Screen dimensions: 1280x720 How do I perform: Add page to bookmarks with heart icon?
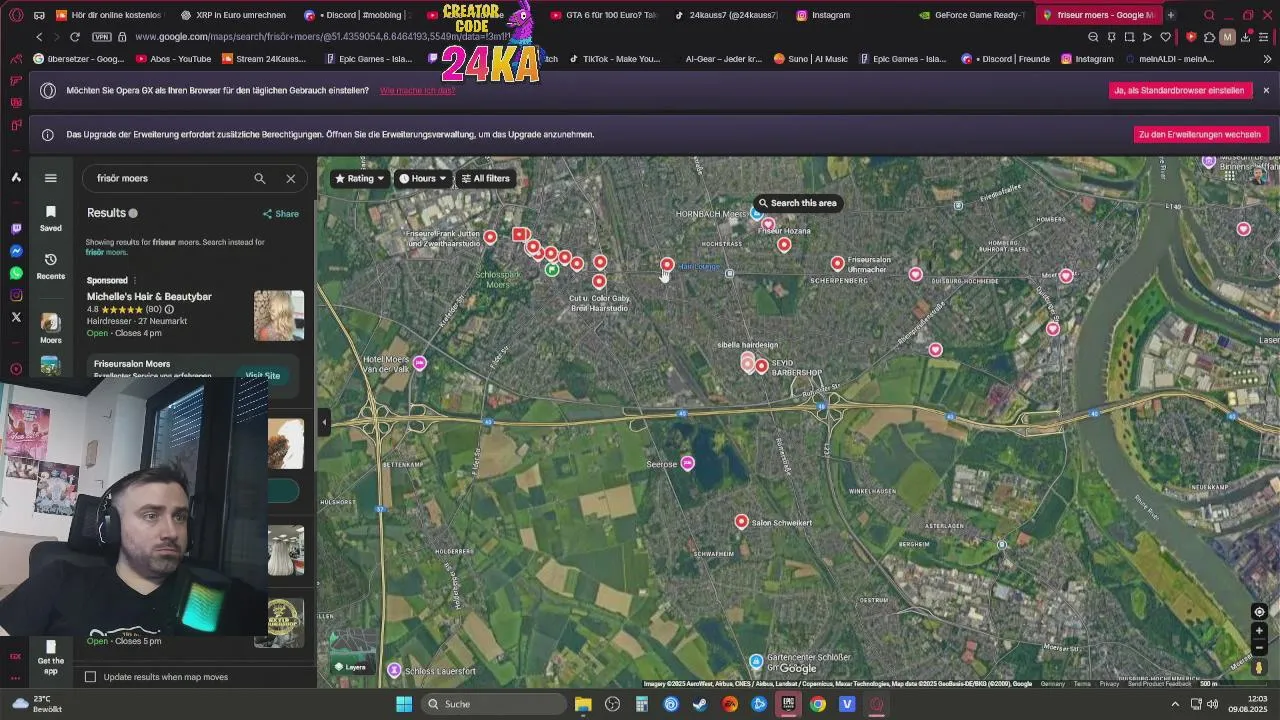tap(1165, 37)
